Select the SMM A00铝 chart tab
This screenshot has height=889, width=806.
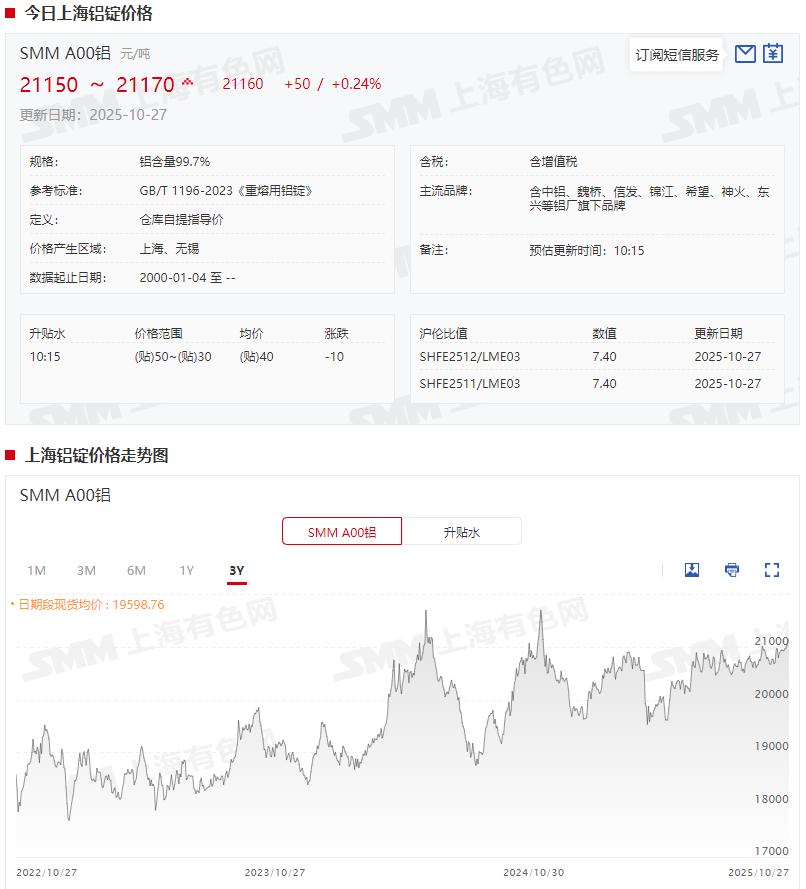[342, 532]
